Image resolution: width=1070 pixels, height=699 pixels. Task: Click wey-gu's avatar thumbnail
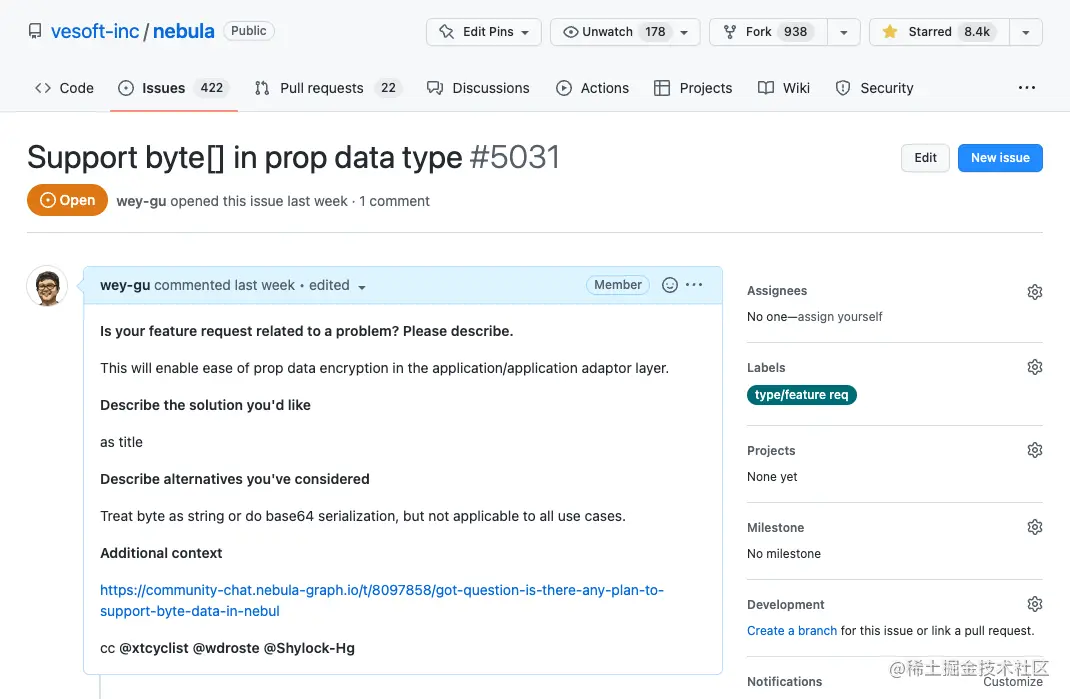coord(46,287)
